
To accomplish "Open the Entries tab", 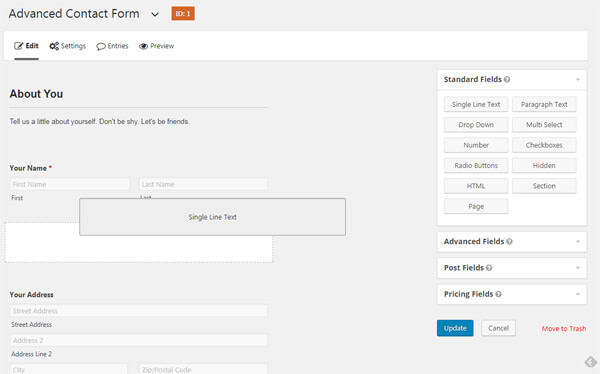I will (112, 46).
